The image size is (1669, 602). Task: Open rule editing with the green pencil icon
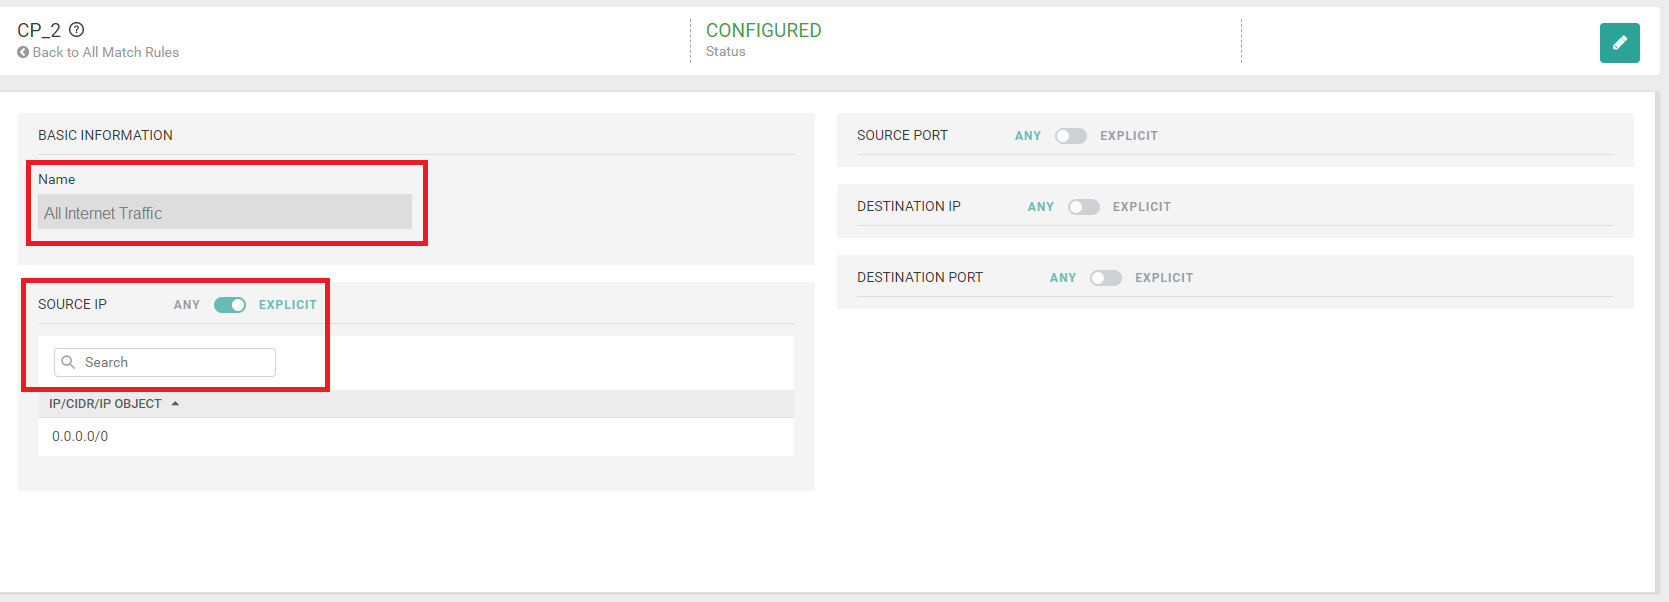pyautogui.click(x=1619, y=43)
